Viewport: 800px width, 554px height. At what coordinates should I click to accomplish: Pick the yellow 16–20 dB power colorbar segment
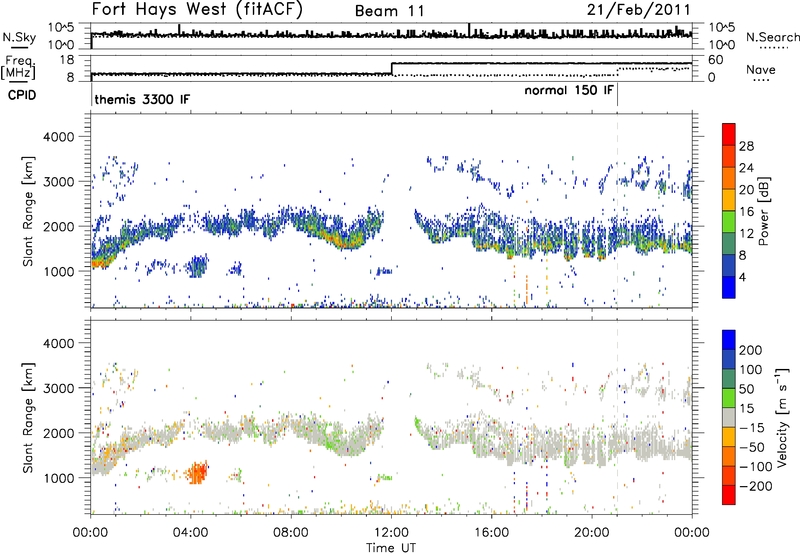coord(729,200)
